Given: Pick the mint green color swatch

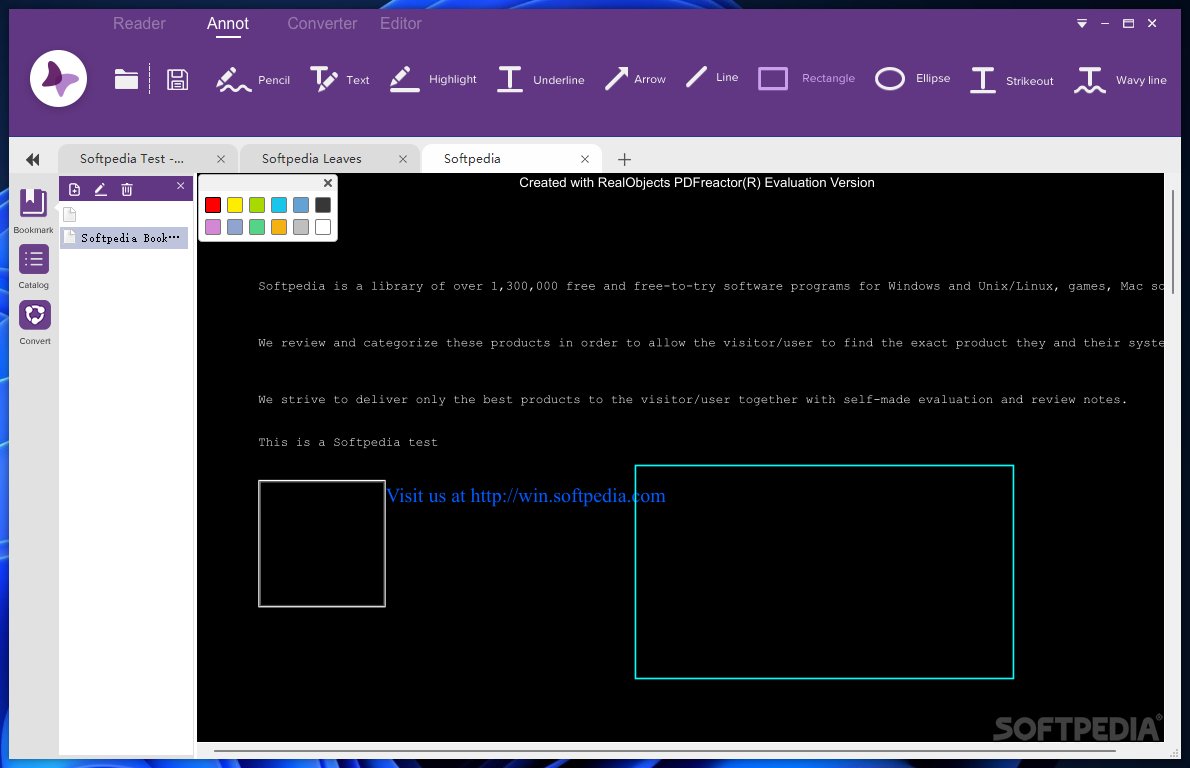Looking at the screenshot, I should (x=257, y=227).
